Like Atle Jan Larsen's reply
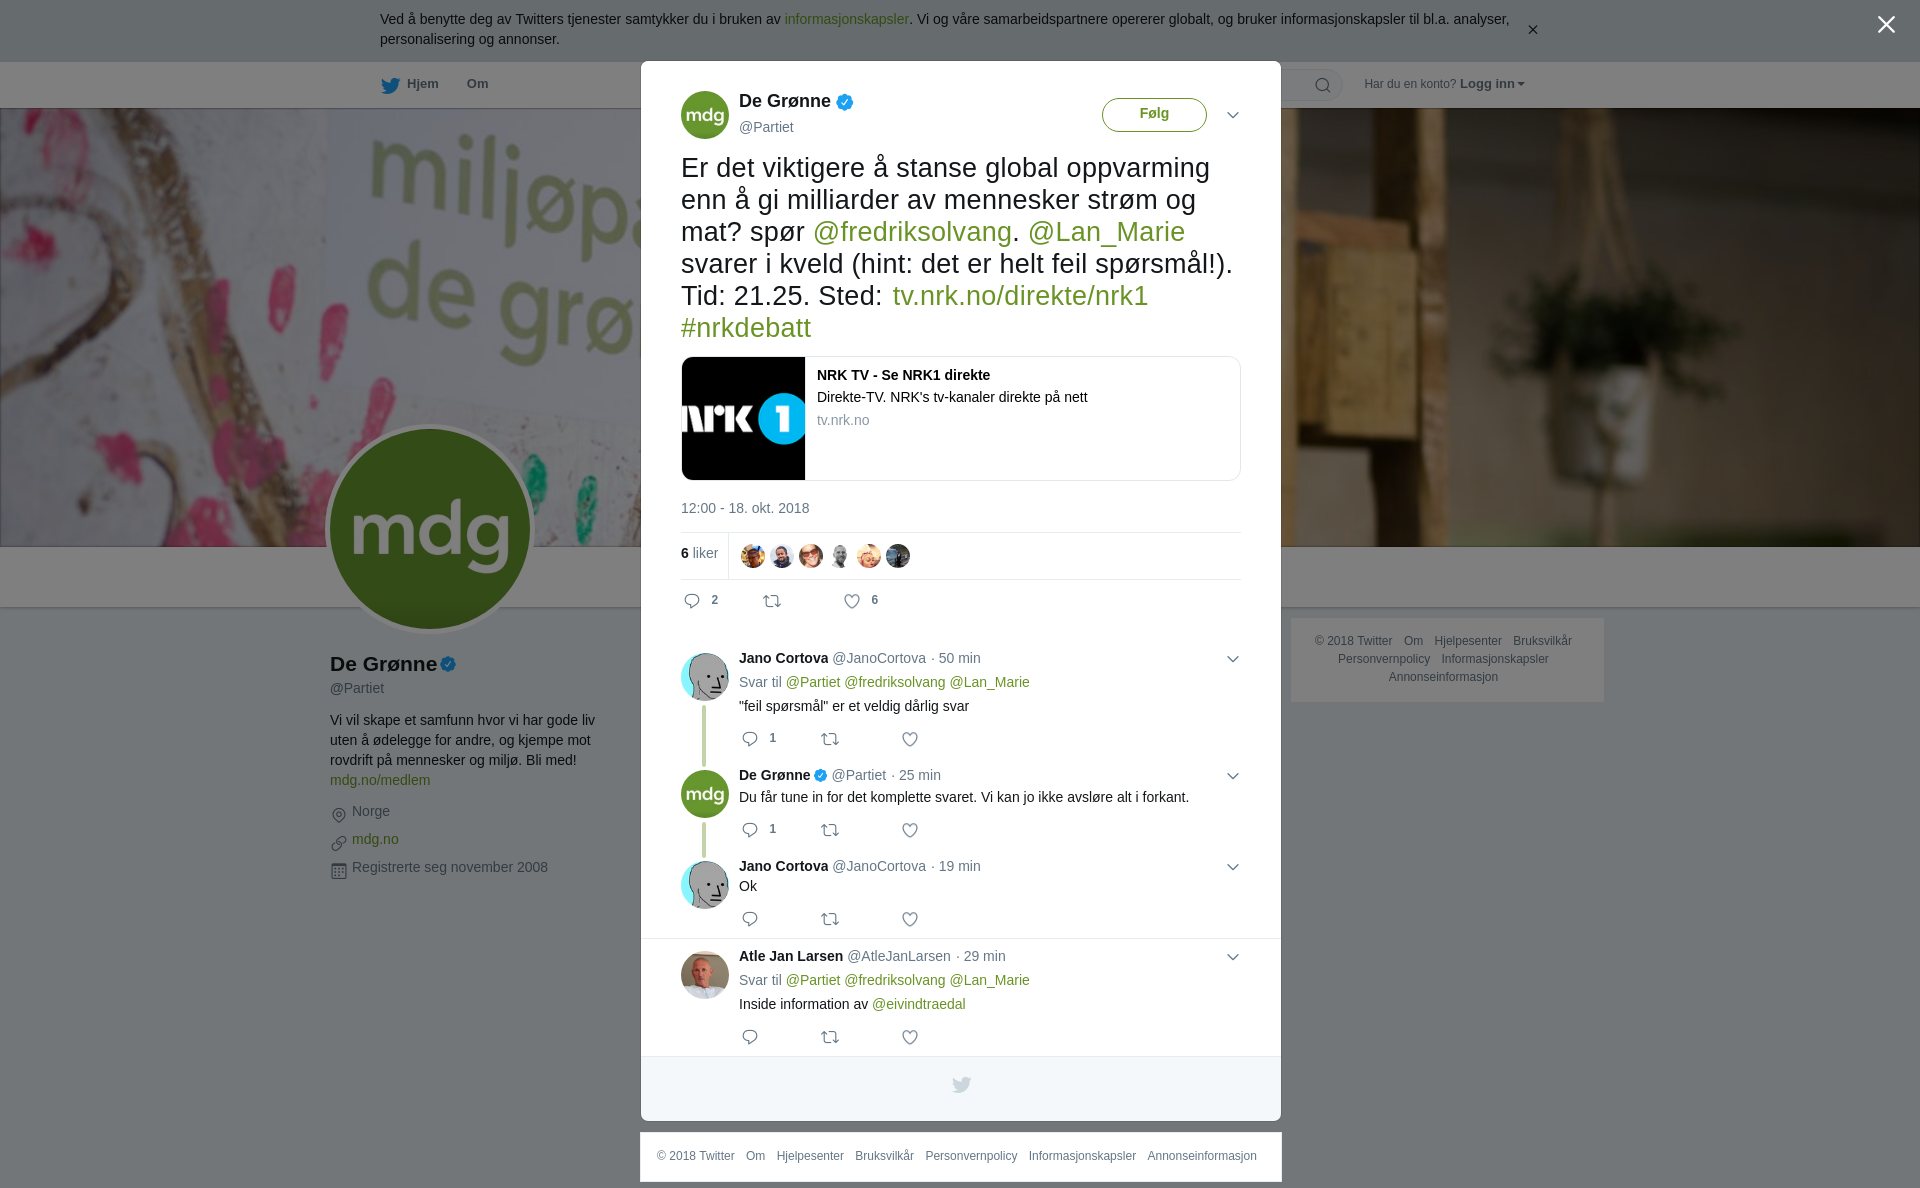 [x=910, y=1037]
